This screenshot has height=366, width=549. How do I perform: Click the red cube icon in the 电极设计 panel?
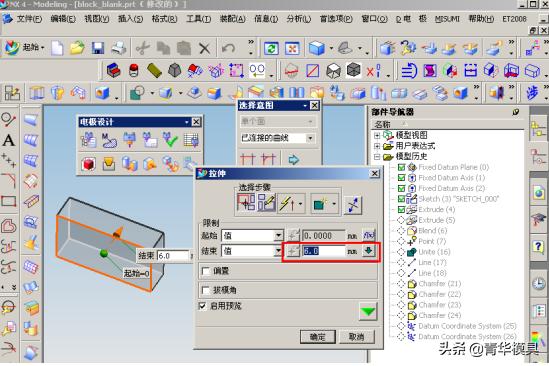pyautogui.click(x=88, y=164)
